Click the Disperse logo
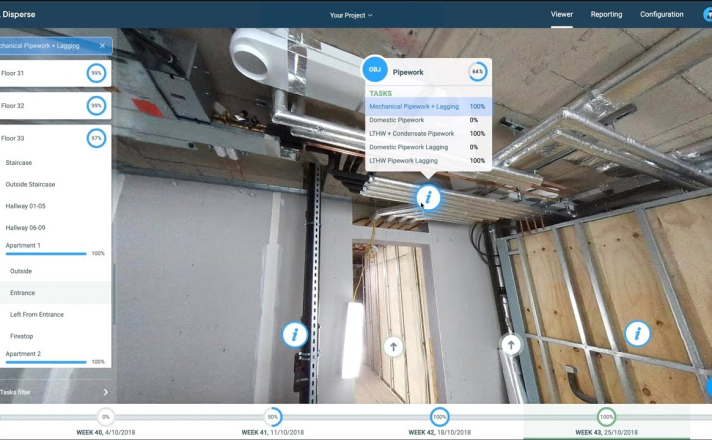 18,14
